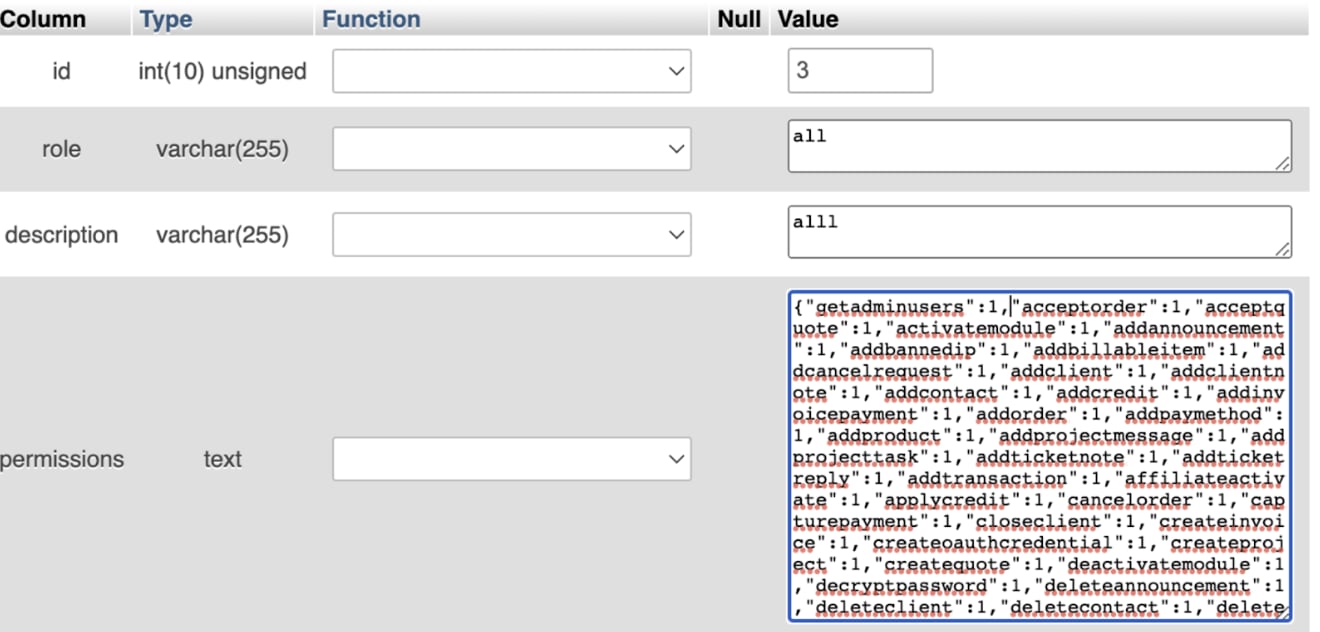Open the Function dropdown for role row
Image resolution: width=1320 pixels, height=632 pixels.
pos(511,149)
